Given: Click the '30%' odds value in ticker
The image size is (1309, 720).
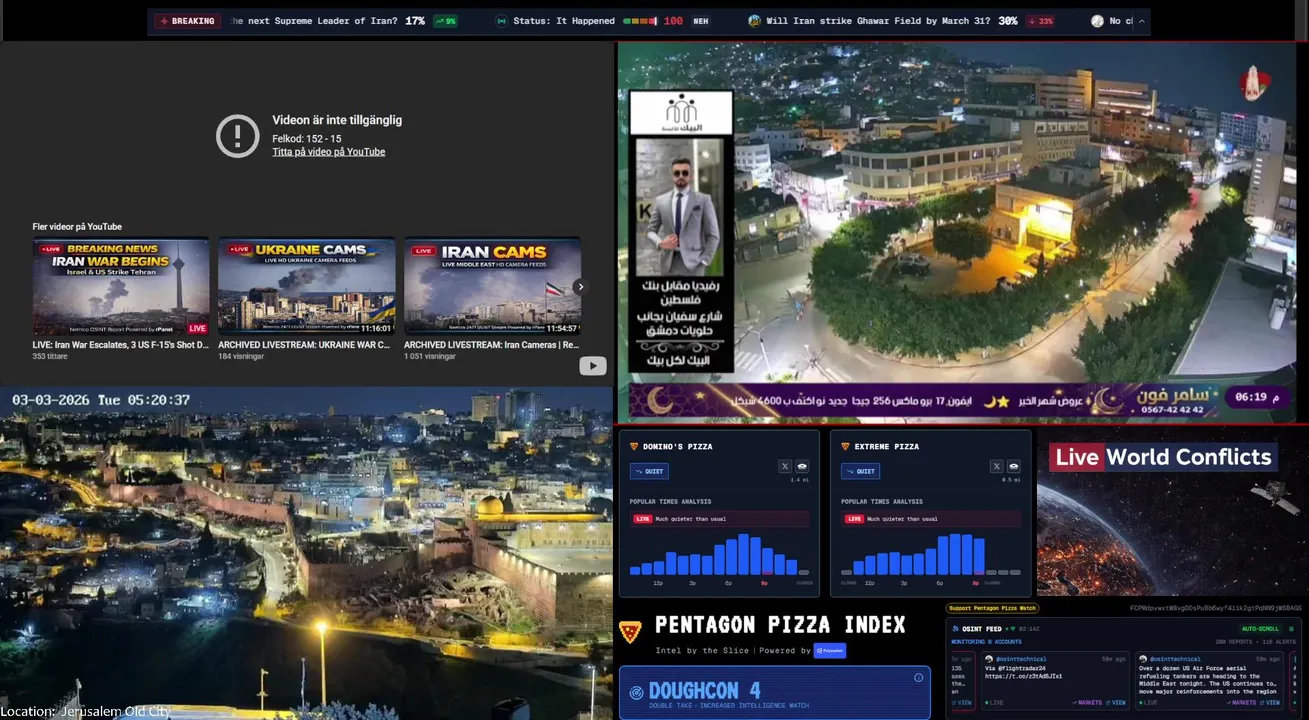Looking at the screenshot, I should pos(1008,21).
